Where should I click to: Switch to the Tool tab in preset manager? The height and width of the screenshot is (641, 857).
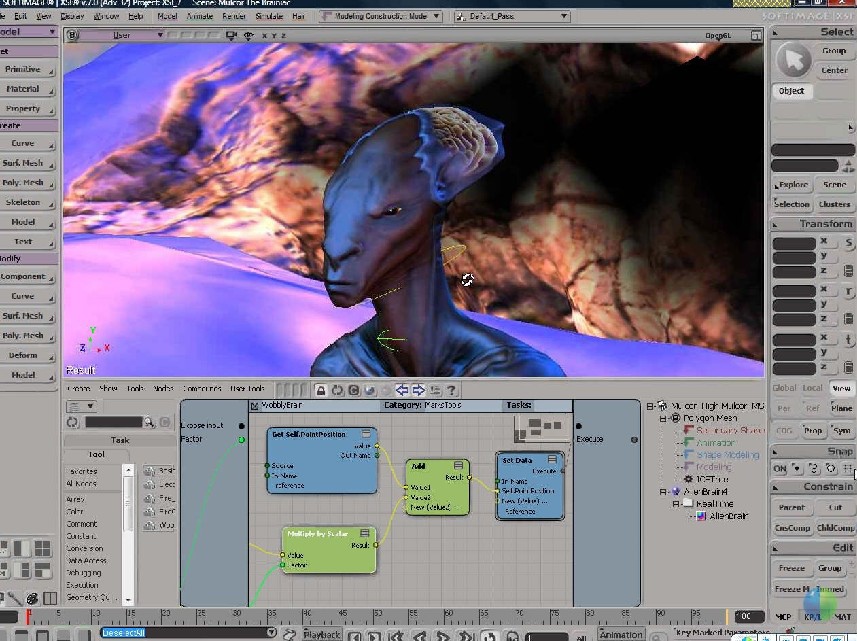pyautogui.click(x=96, y=454)
